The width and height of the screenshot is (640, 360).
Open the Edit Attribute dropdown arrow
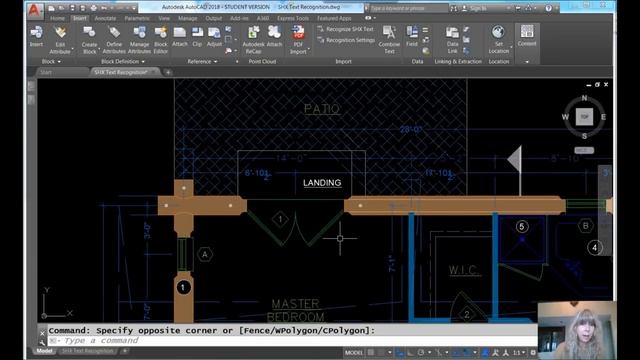73,50
